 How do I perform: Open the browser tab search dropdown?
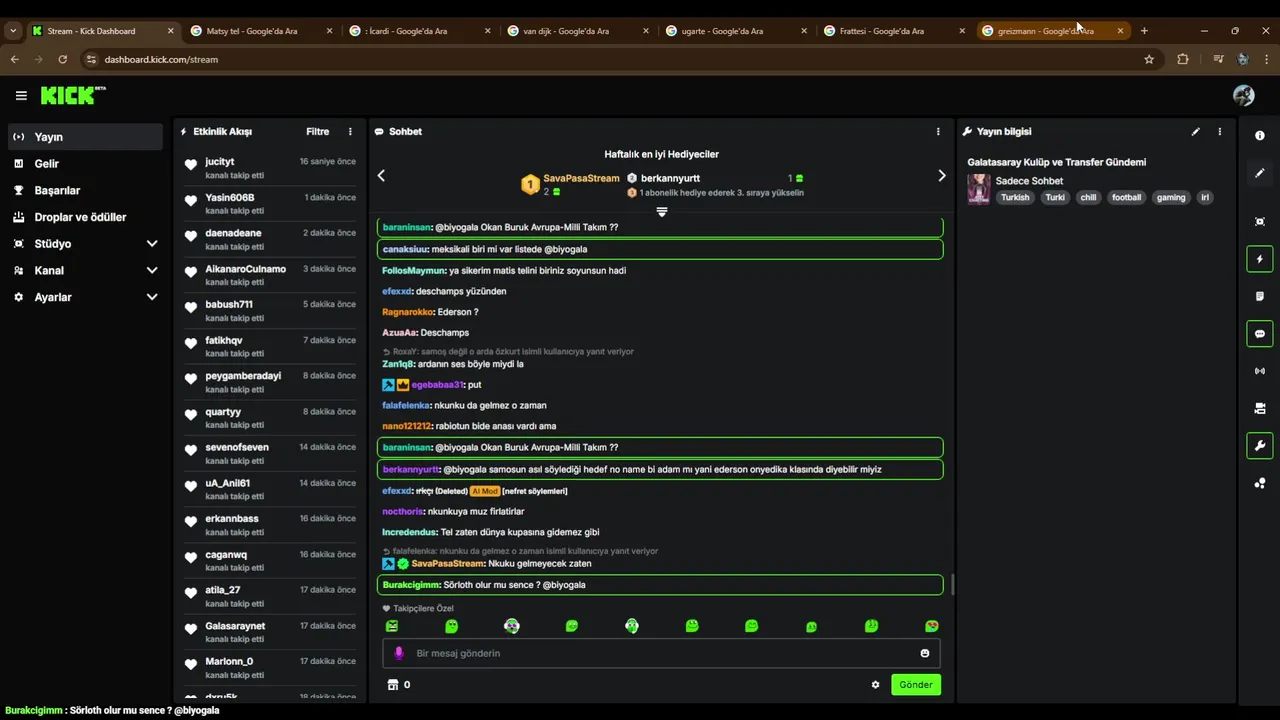click(13, 31)
